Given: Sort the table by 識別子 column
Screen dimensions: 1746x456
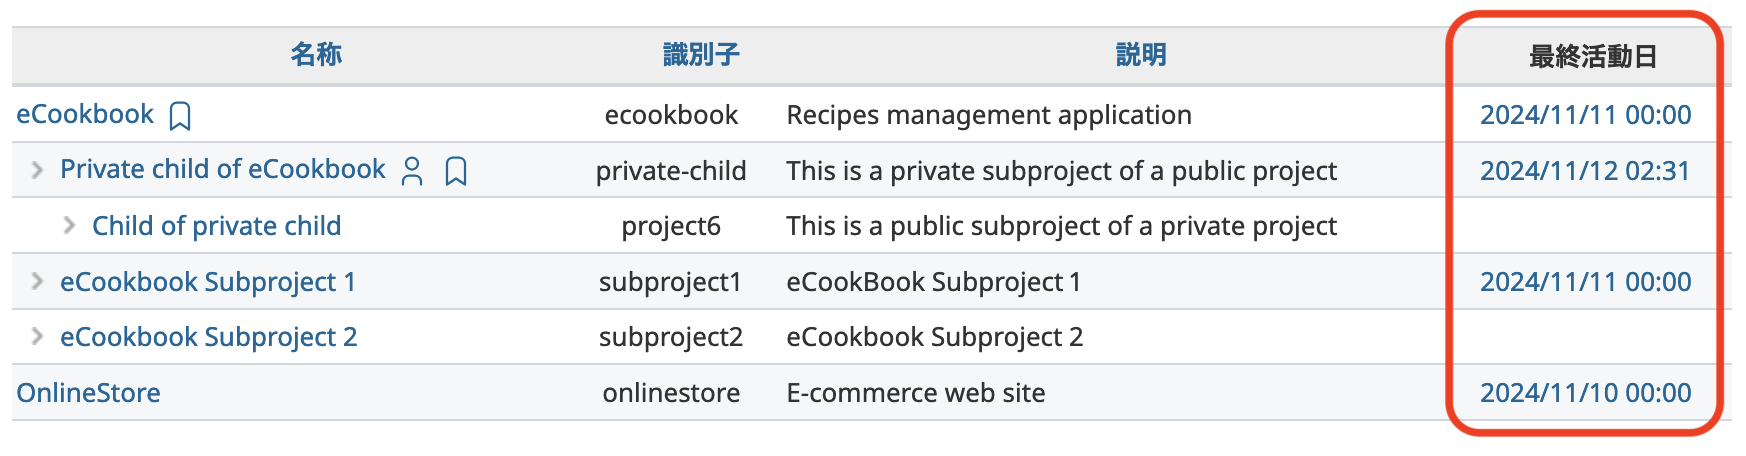Looking at the screenshot, I should point(701,55).
